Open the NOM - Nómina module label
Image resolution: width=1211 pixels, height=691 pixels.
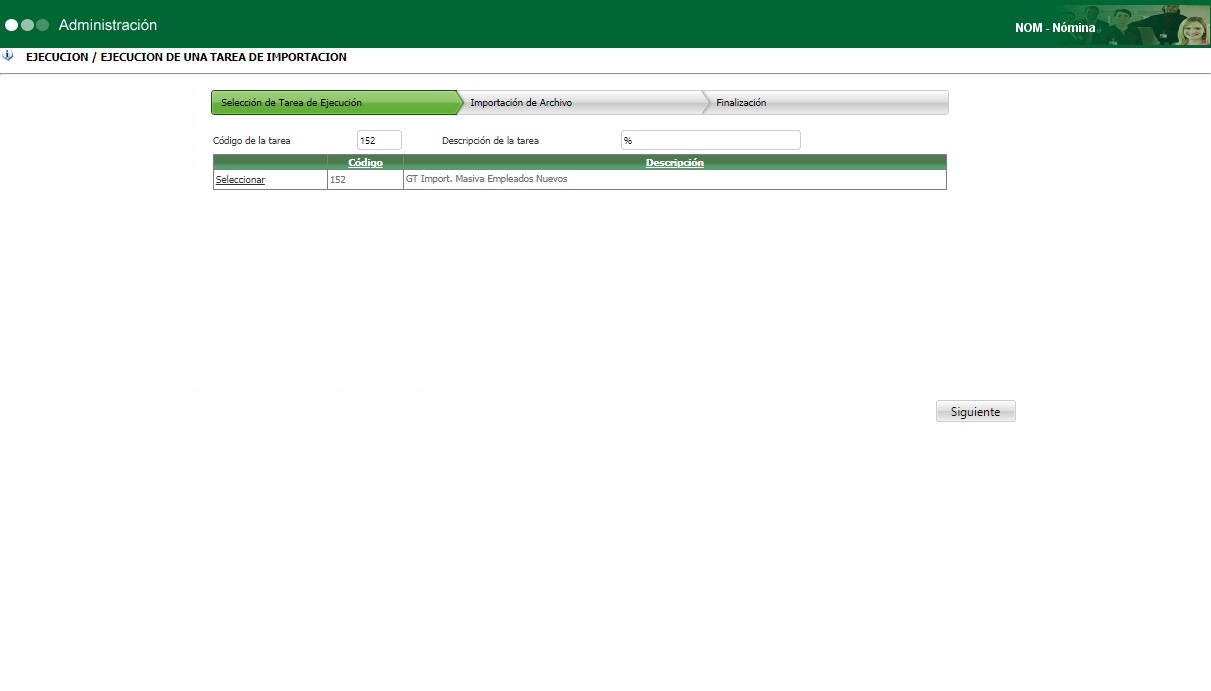coord(1055,28)
